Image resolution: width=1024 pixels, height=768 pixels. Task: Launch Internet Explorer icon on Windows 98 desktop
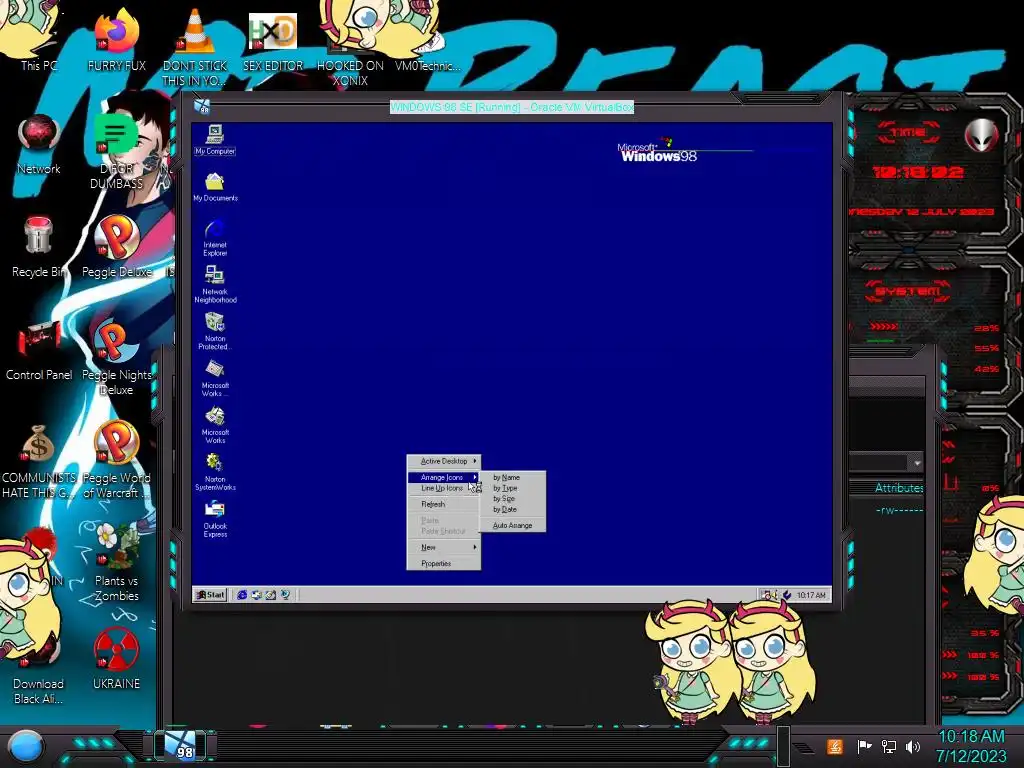pyautogui.click(x=215, y=238)
